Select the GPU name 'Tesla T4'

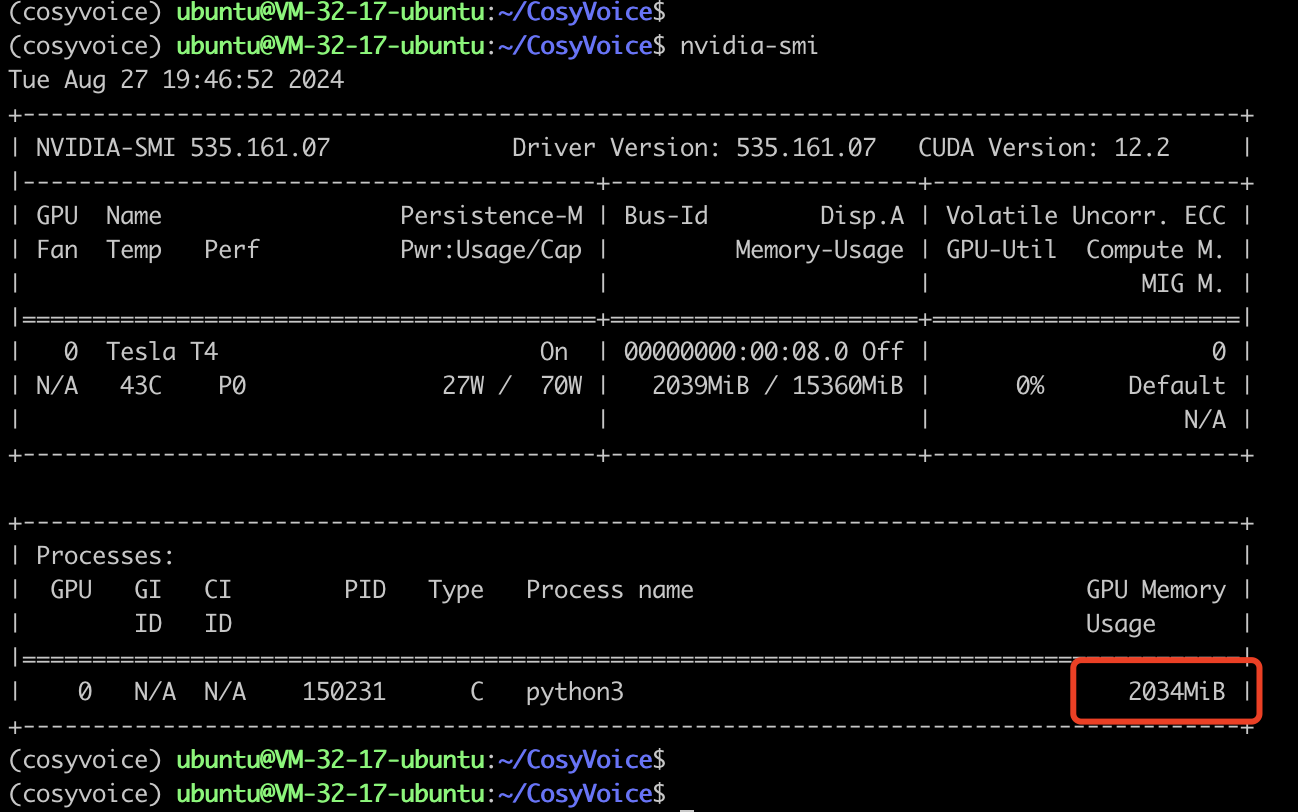coord(161,352)
